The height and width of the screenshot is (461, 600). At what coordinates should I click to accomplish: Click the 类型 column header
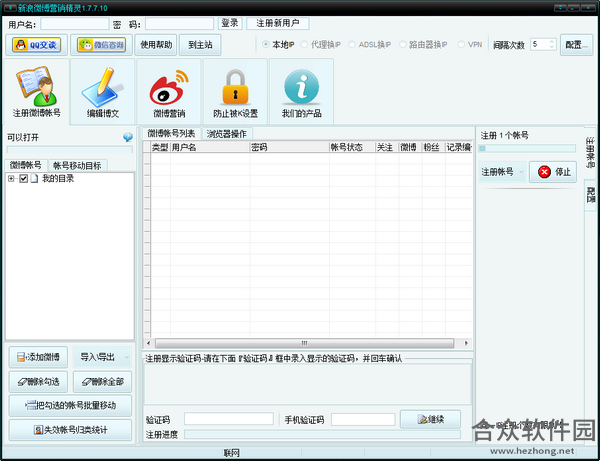click(160, 147)
